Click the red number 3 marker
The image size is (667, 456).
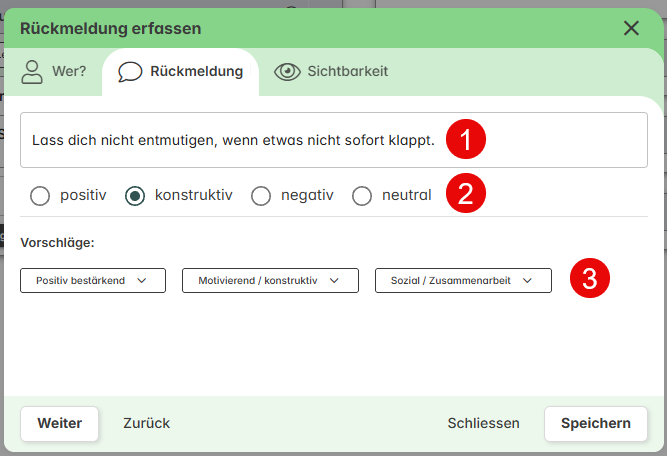[x=590, y=278]
